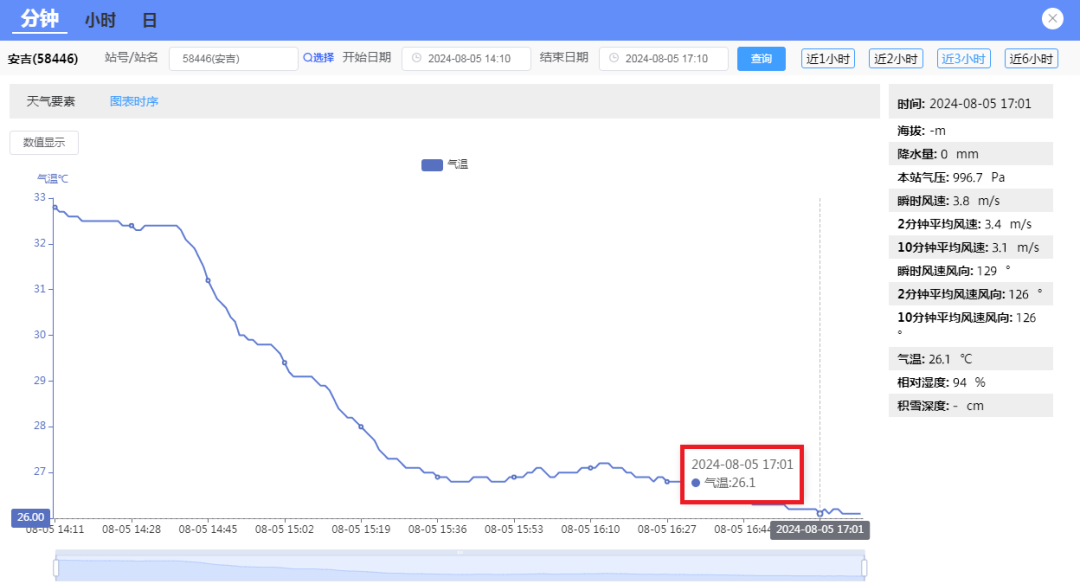Viewport: 1080px width, 584px height.
Task: Toggle the 气温 legend swatch
Action: click(x=431, y=164)
